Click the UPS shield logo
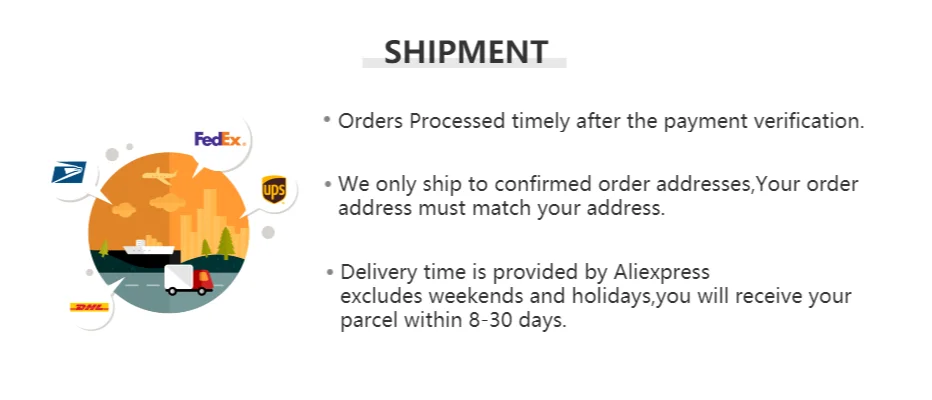The height and width of the screenshot is (400, 932). [274, 188]
